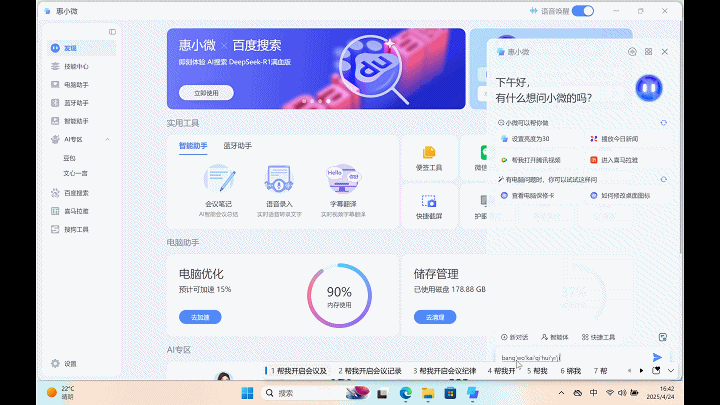
Task: Launch the 字幕翻译 tool
Action: tap(343, 191)
